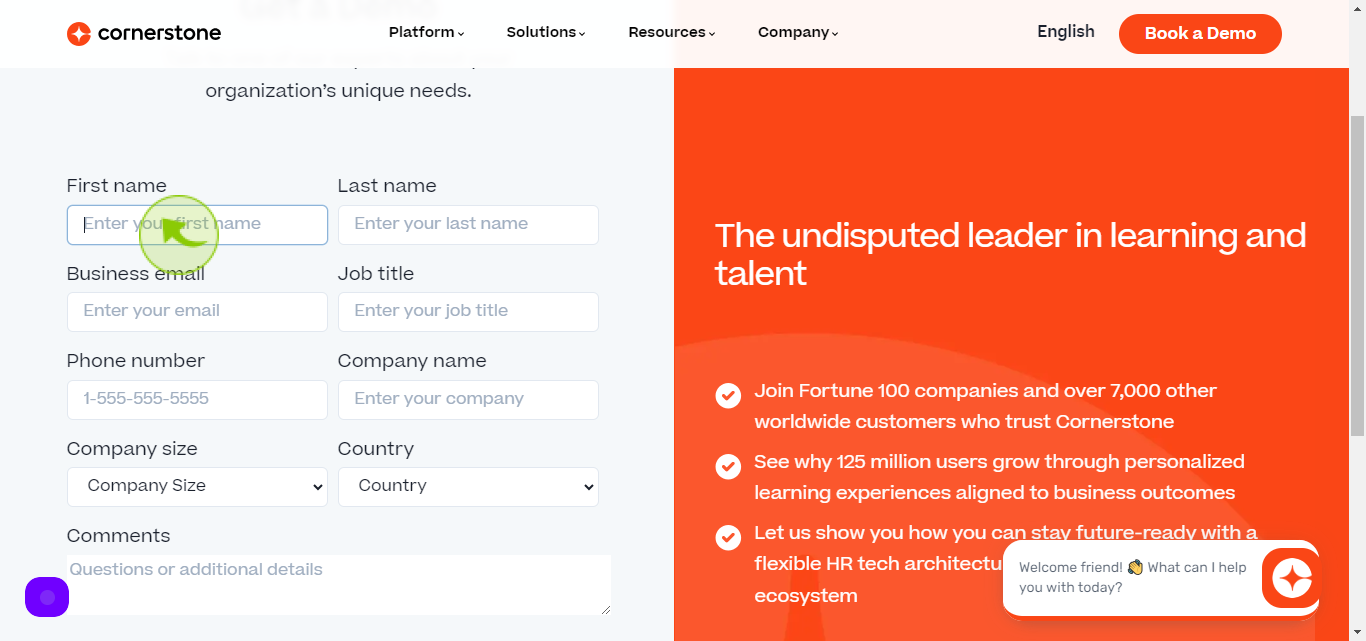Click the Comments text area
This screenshot has width=1366, height=641.
(x=339, y=585)
